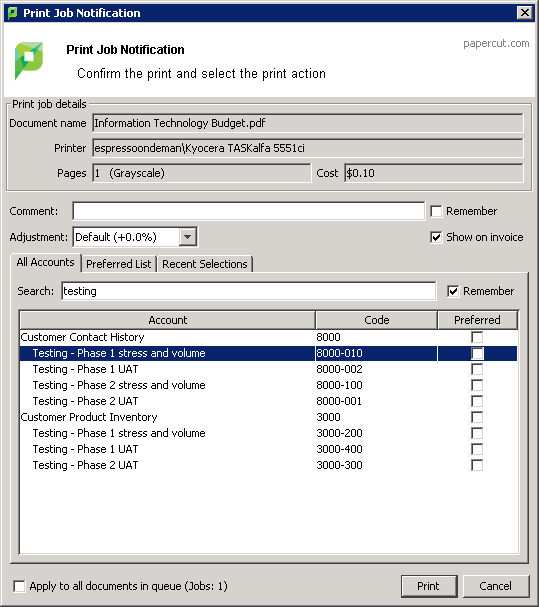Click the Pages field showing 1 (Grayscale)

pyautogui.click(x=202, y=173)
